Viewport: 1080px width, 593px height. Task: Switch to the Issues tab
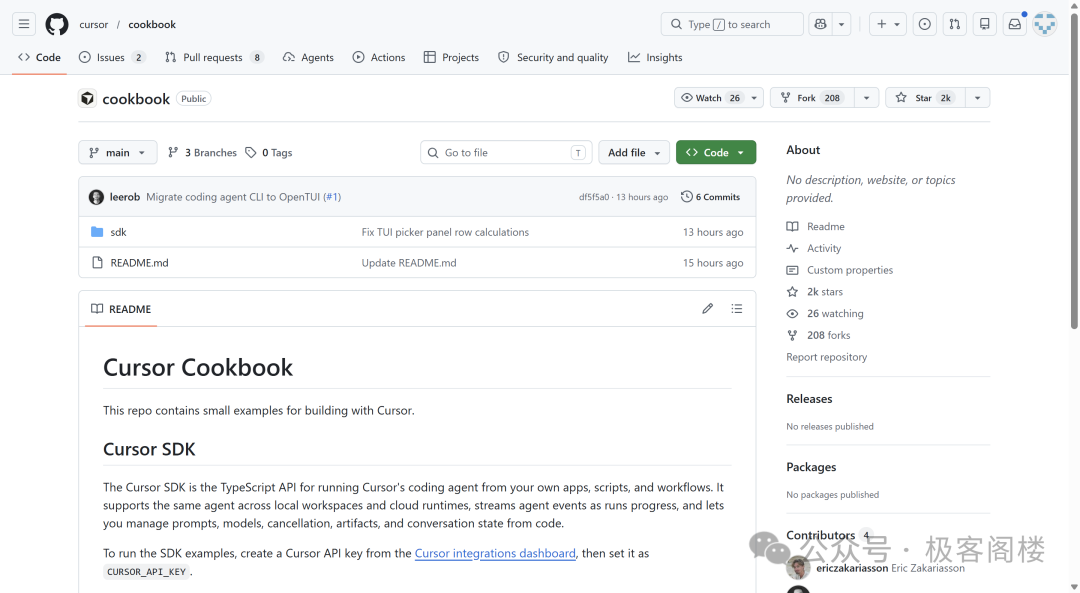pyautogui.click(x=112, y=57)
